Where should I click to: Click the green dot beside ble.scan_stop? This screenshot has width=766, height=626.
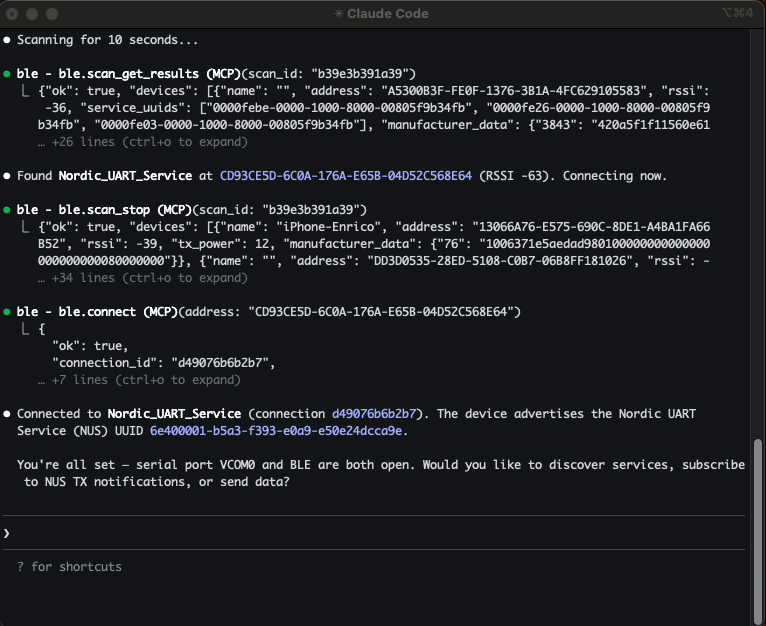tap(8, 210)
